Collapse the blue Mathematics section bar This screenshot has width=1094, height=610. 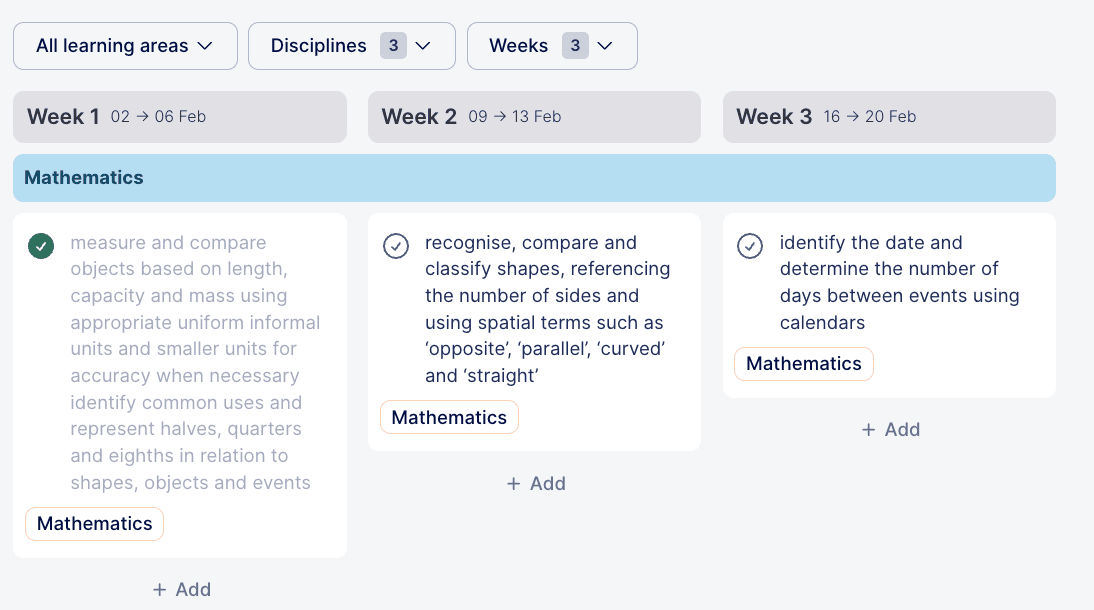(x=534, y=178)
